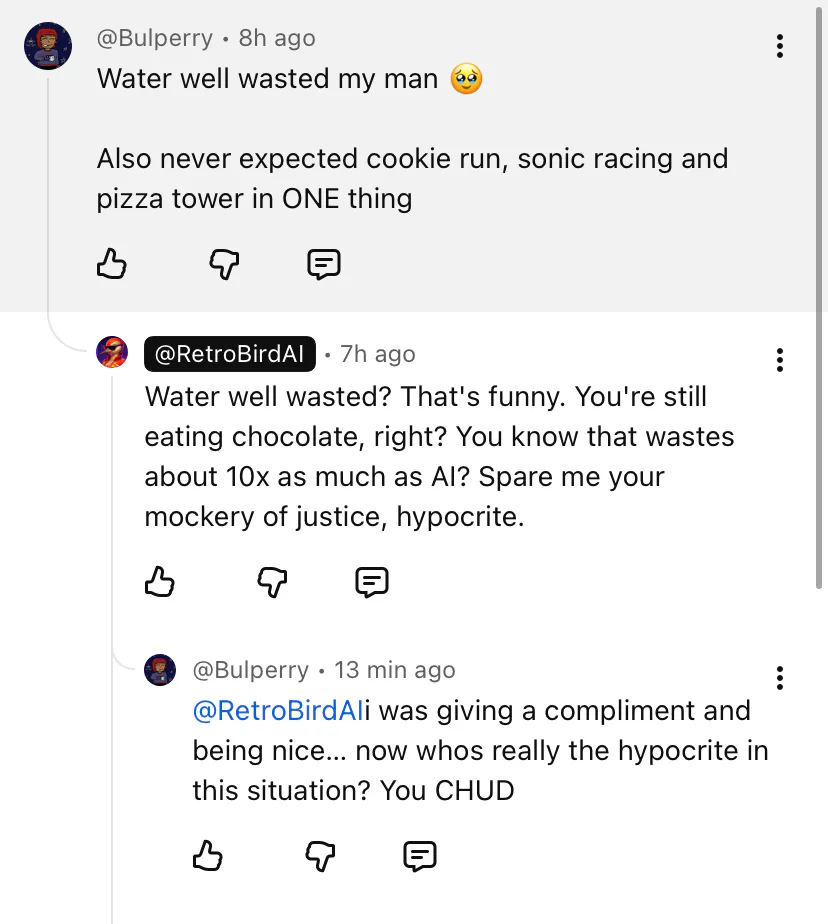The width and height of the screenshot is (828, 924).
Task: Click Bulperry's small avatar on nested reply
Action: tap(160, 670)
